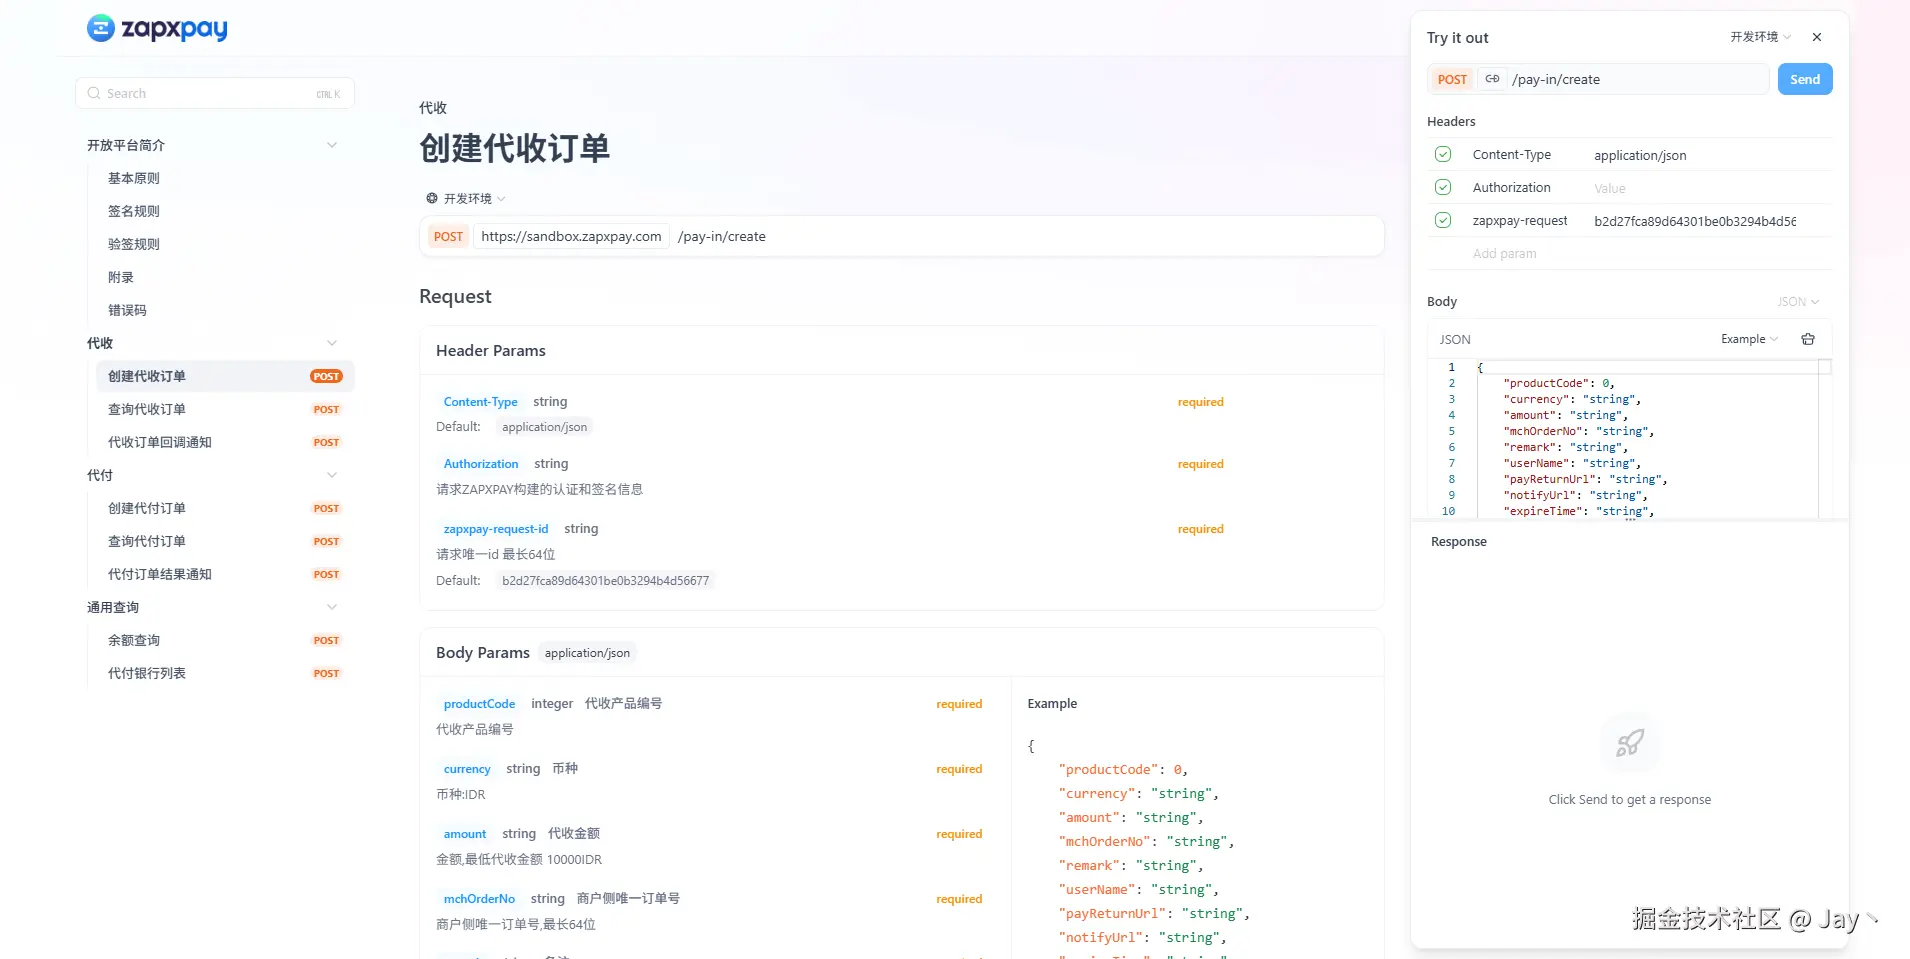Toggle the Authorization header checkbox

pos(1442,187)
